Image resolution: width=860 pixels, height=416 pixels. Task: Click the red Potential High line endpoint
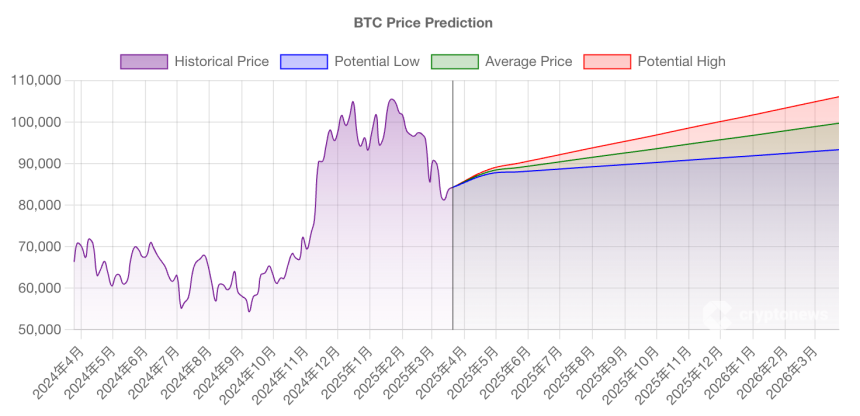(838, 97)
